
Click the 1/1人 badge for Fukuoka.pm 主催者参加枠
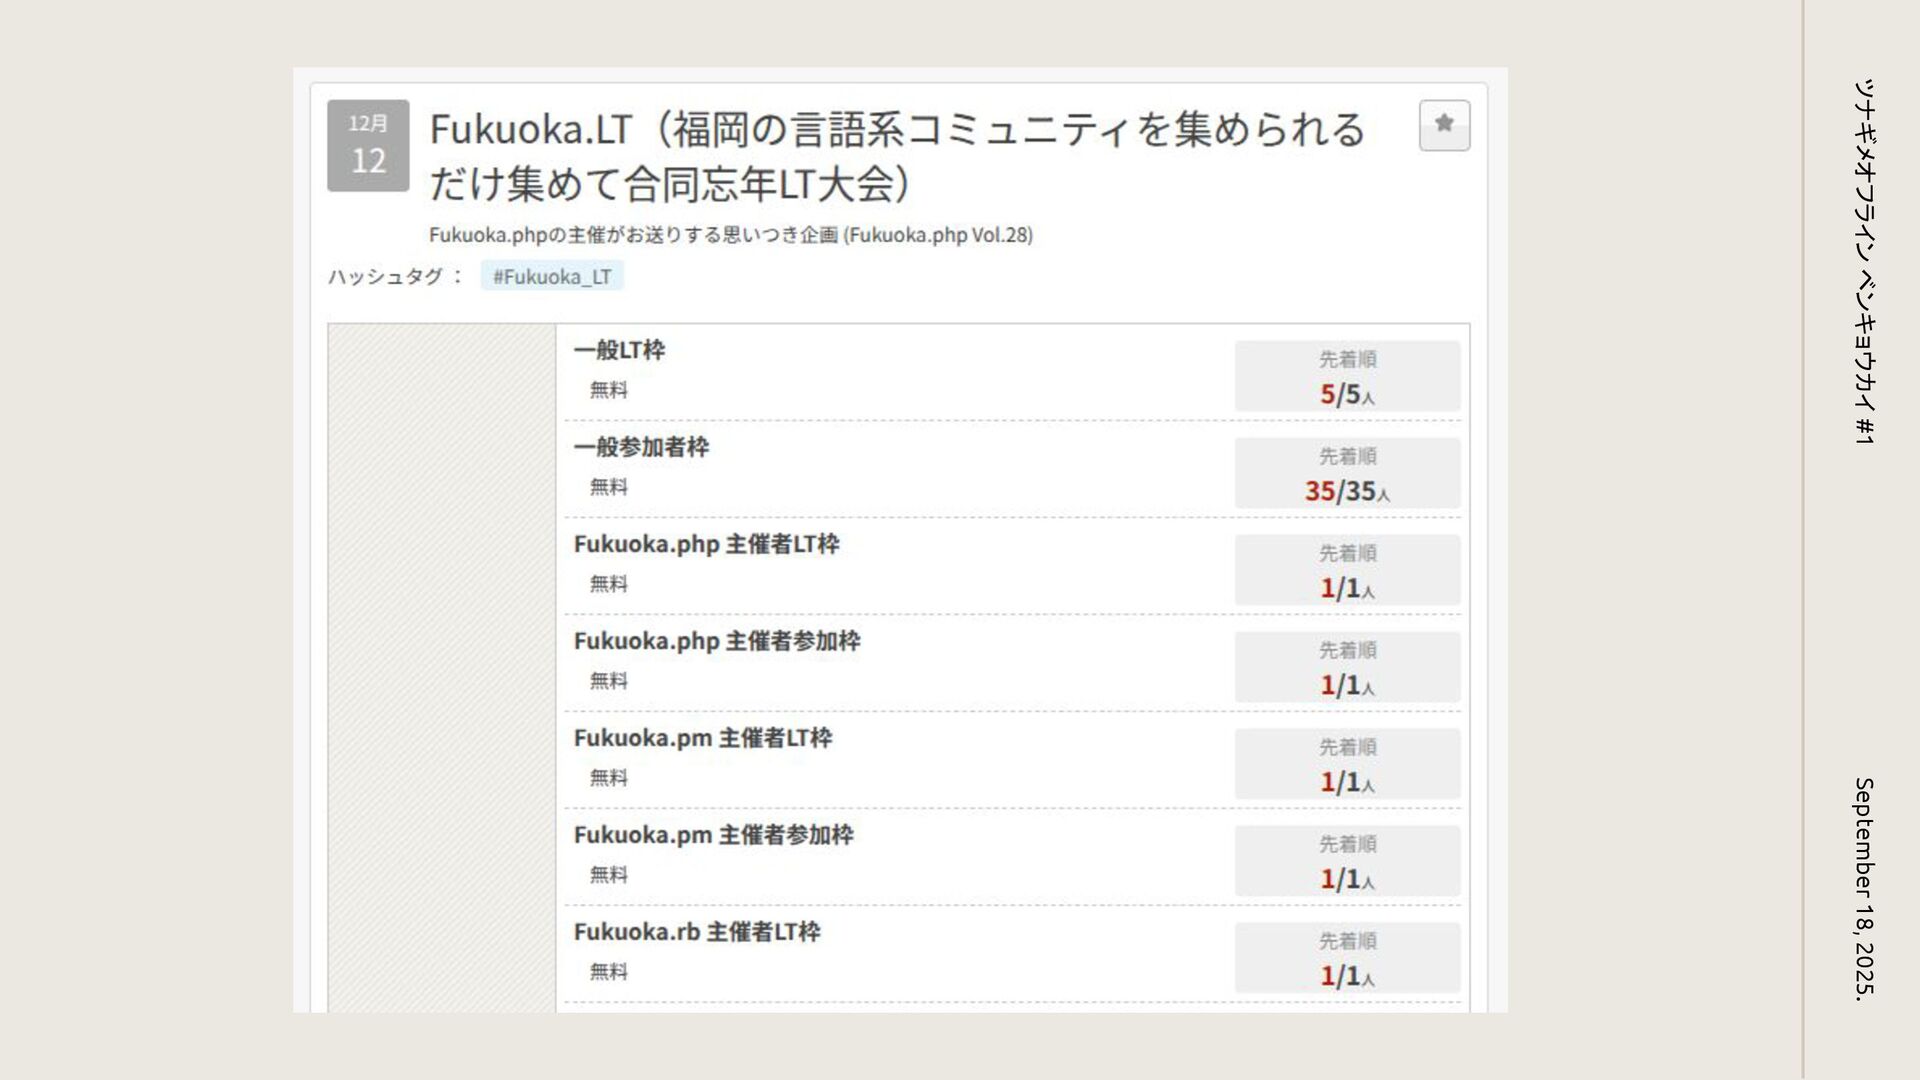point(1347,861)
